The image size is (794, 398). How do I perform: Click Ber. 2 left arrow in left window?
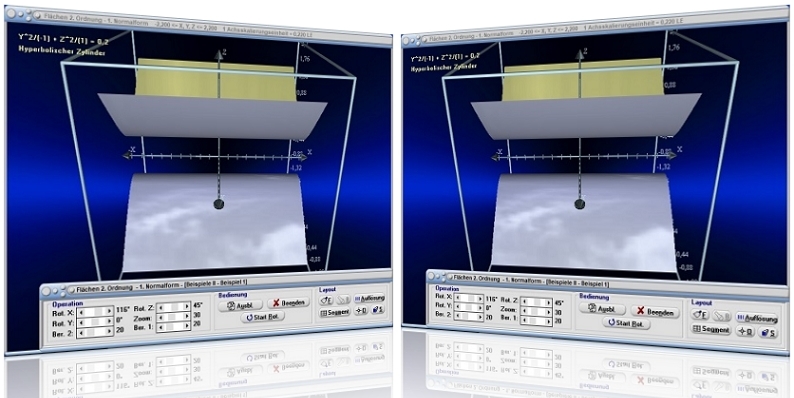coord(81,332)
